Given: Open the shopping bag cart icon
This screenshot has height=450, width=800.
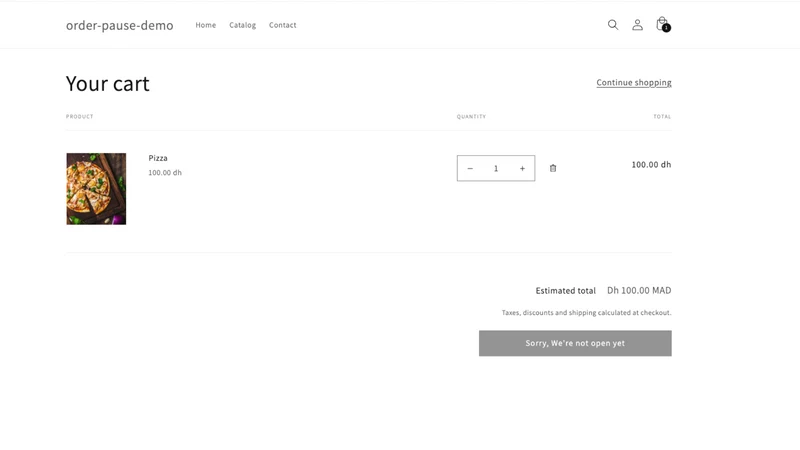Looking at the screenshot, I should [663, 24].
